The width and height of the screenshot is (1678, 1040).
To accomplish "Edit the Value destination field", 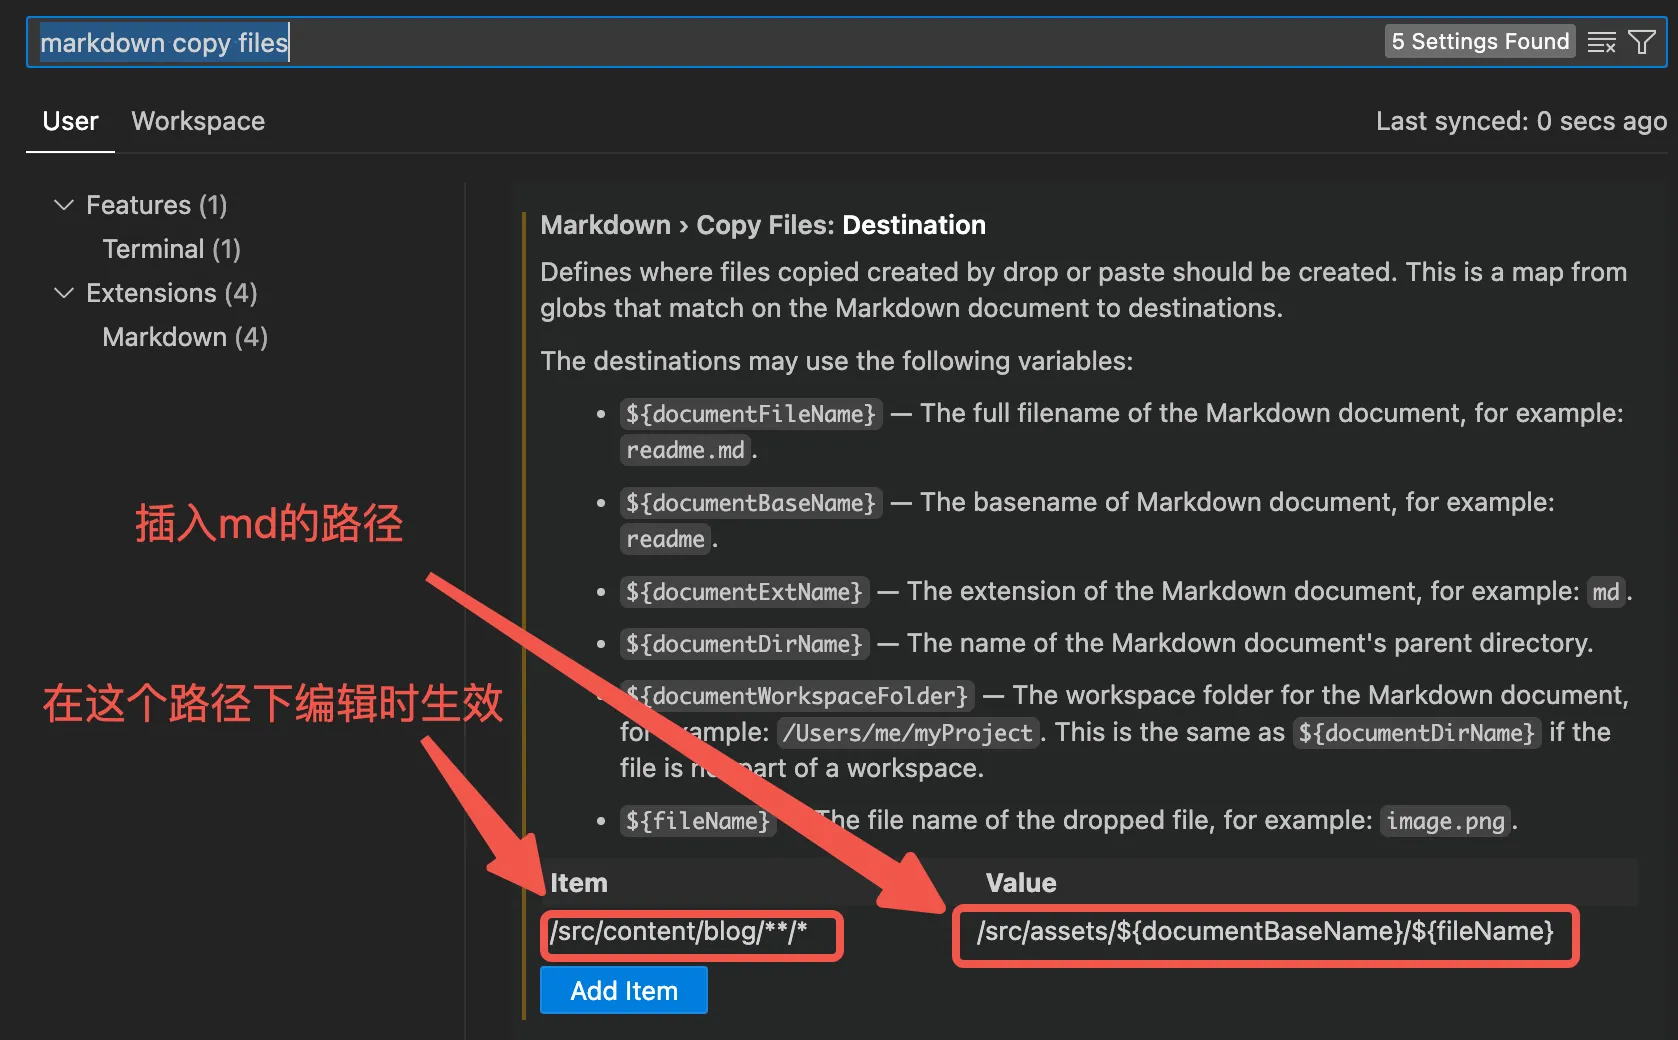I will (x=1263, y=933).
